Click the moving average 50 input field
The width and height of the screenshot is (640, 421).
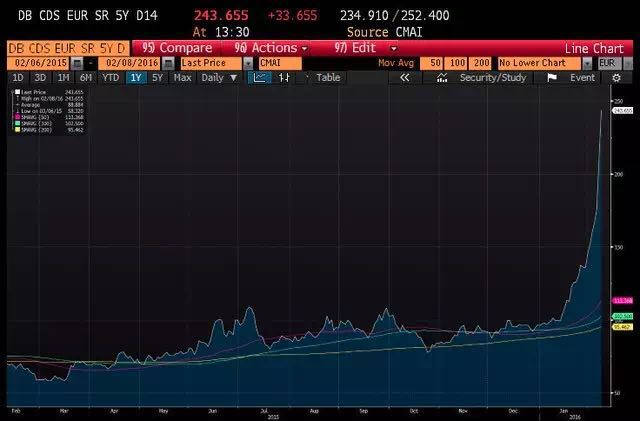click(x=437, y=63)
